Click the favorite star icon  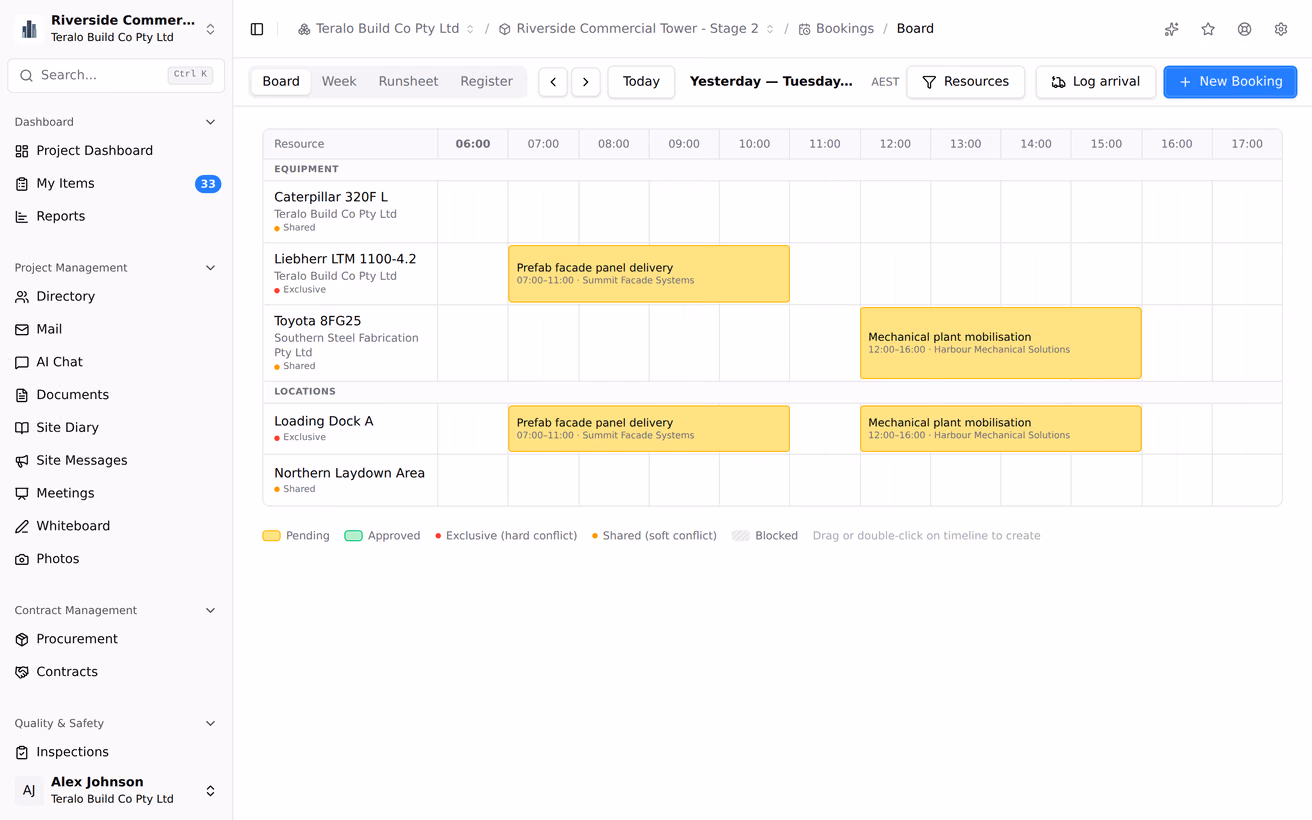pos(1208,29)
